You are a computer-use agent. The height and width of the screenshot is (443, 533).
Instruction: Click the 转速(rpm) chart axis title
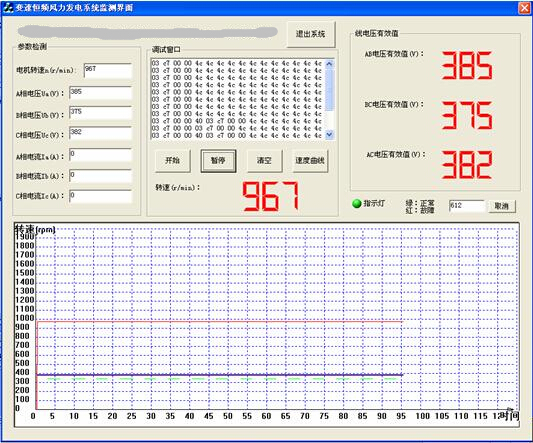[x=35, y=229]
